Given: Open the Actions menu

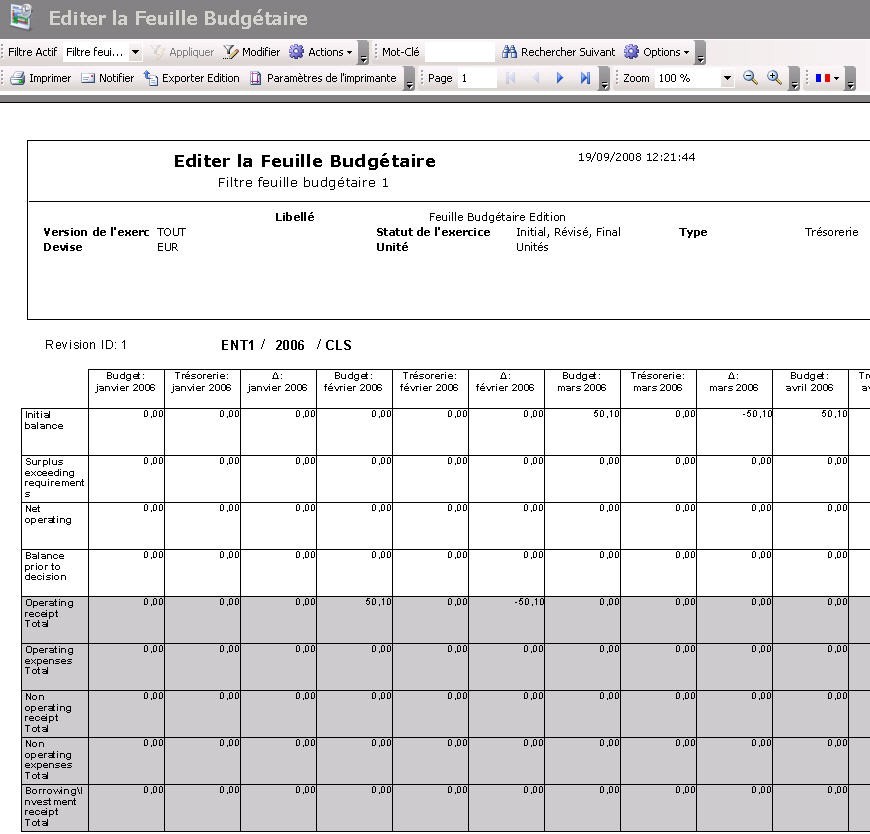Looking at the screenshot, I should pos(320,52).
